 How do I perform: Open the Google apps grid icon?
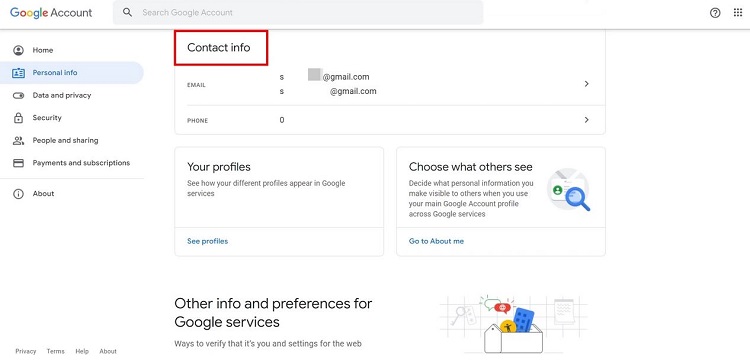pyautogui.click(x=738, y=13)
